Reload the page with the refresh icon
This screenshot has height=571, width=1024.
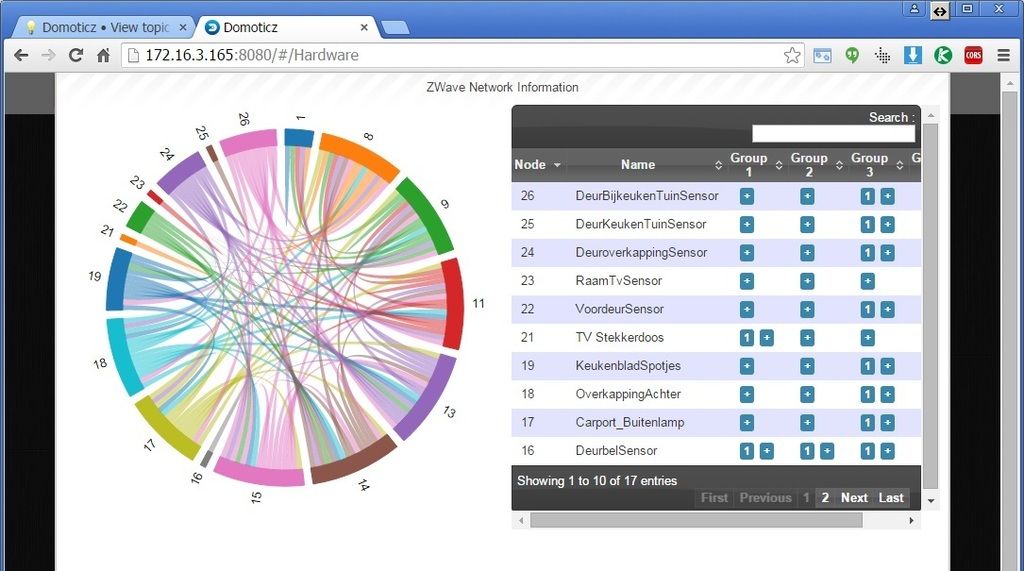click(76, 56)
